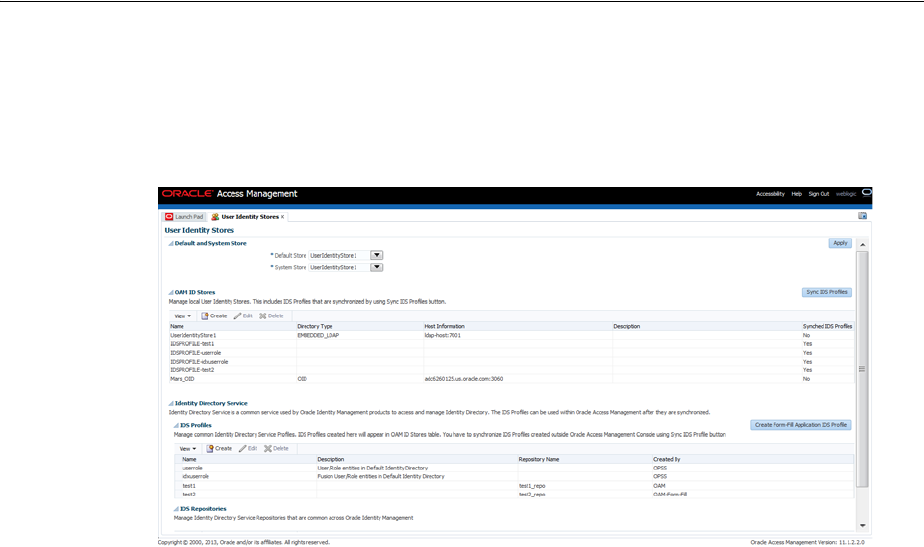The image size is (924, 547).
Task: Click the Launch Pad tab icon
Action: 169,217
